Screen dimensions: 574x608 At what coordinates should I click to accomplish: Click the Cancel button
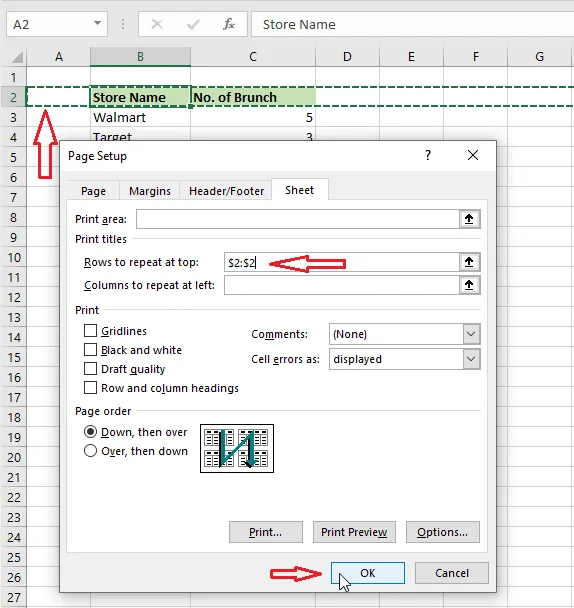click(x=452, y=573)
